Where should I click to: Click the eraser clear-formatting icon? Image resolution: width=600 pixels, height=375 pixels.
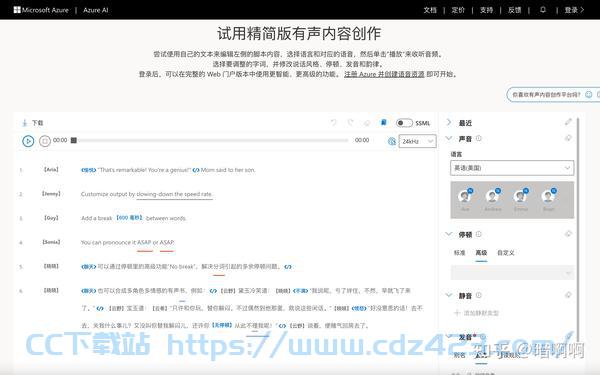[367, 122]
